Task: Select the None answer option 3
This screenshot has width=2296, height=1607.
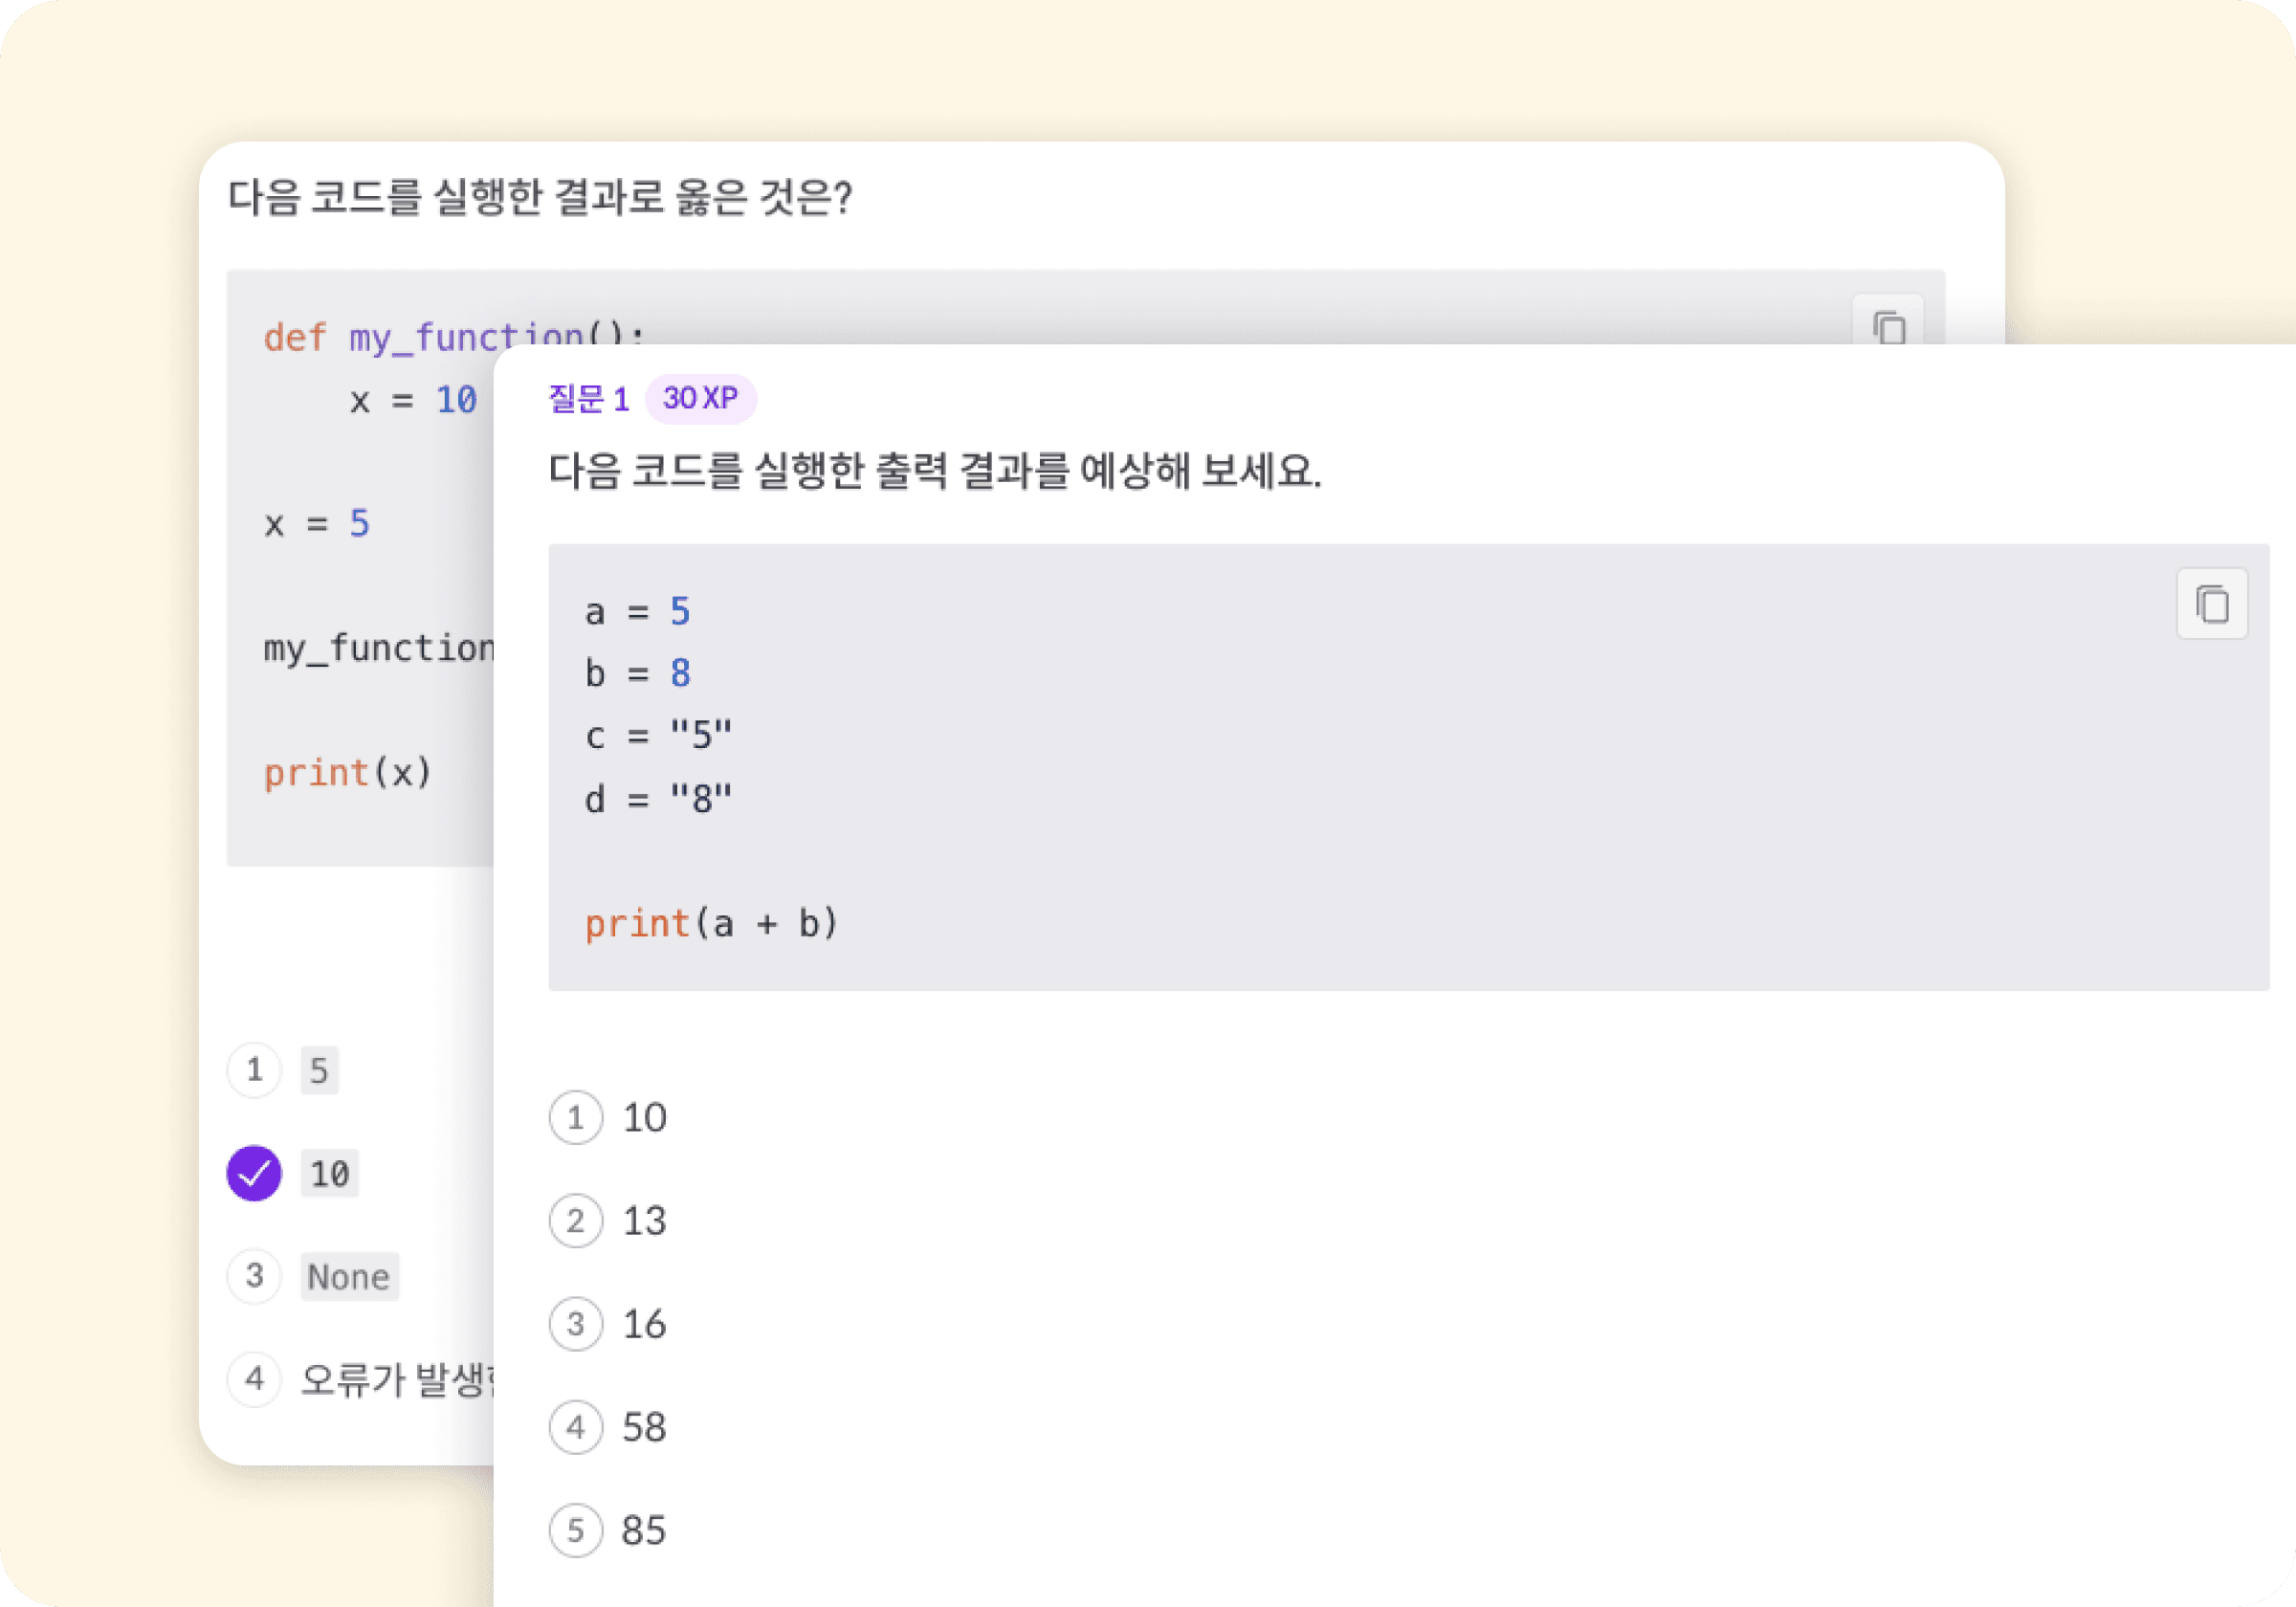Action: click(255, 1276)
